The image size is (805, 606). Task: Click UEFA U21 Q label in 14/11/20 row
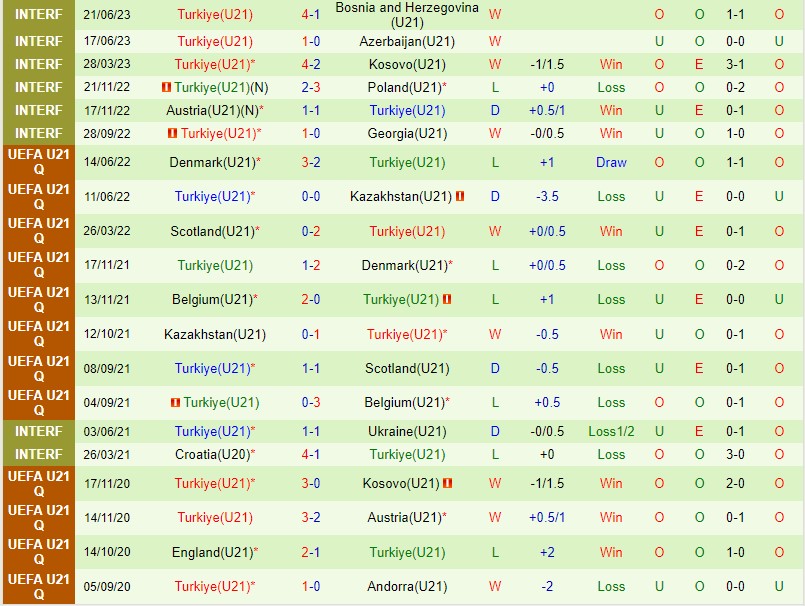[39, 518]
